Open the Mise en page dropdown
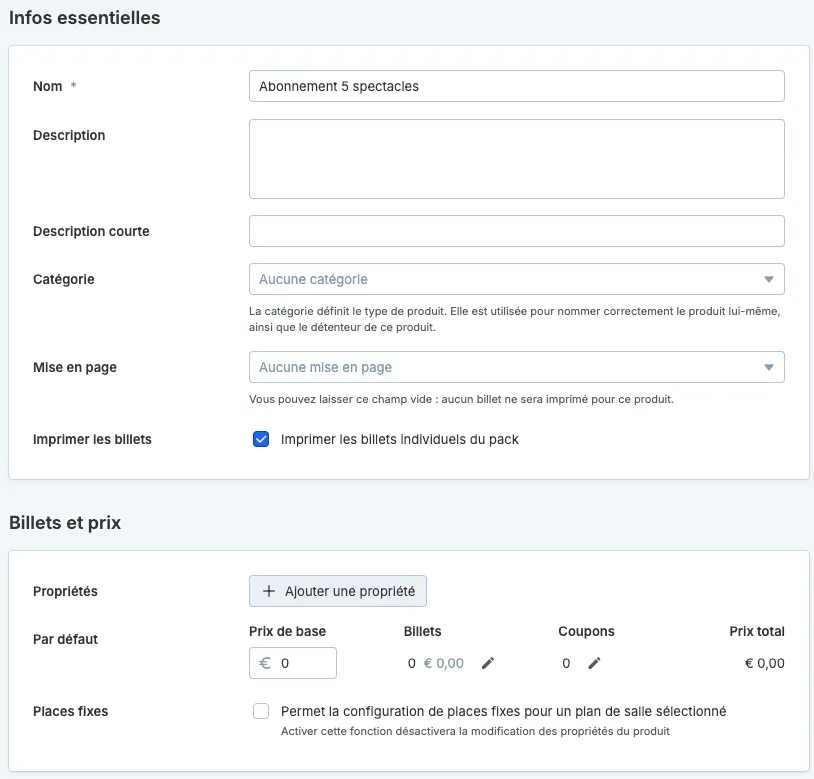This screenshot has width=814, height=779. (x=517, y=367)
